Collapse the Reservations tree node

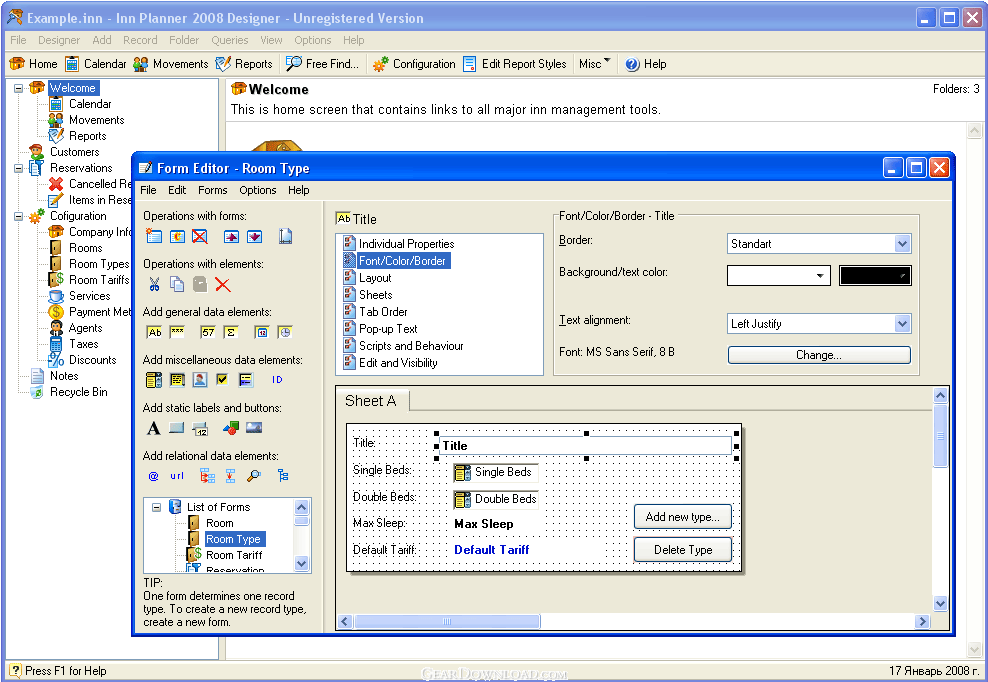click(x=19, y=168)
